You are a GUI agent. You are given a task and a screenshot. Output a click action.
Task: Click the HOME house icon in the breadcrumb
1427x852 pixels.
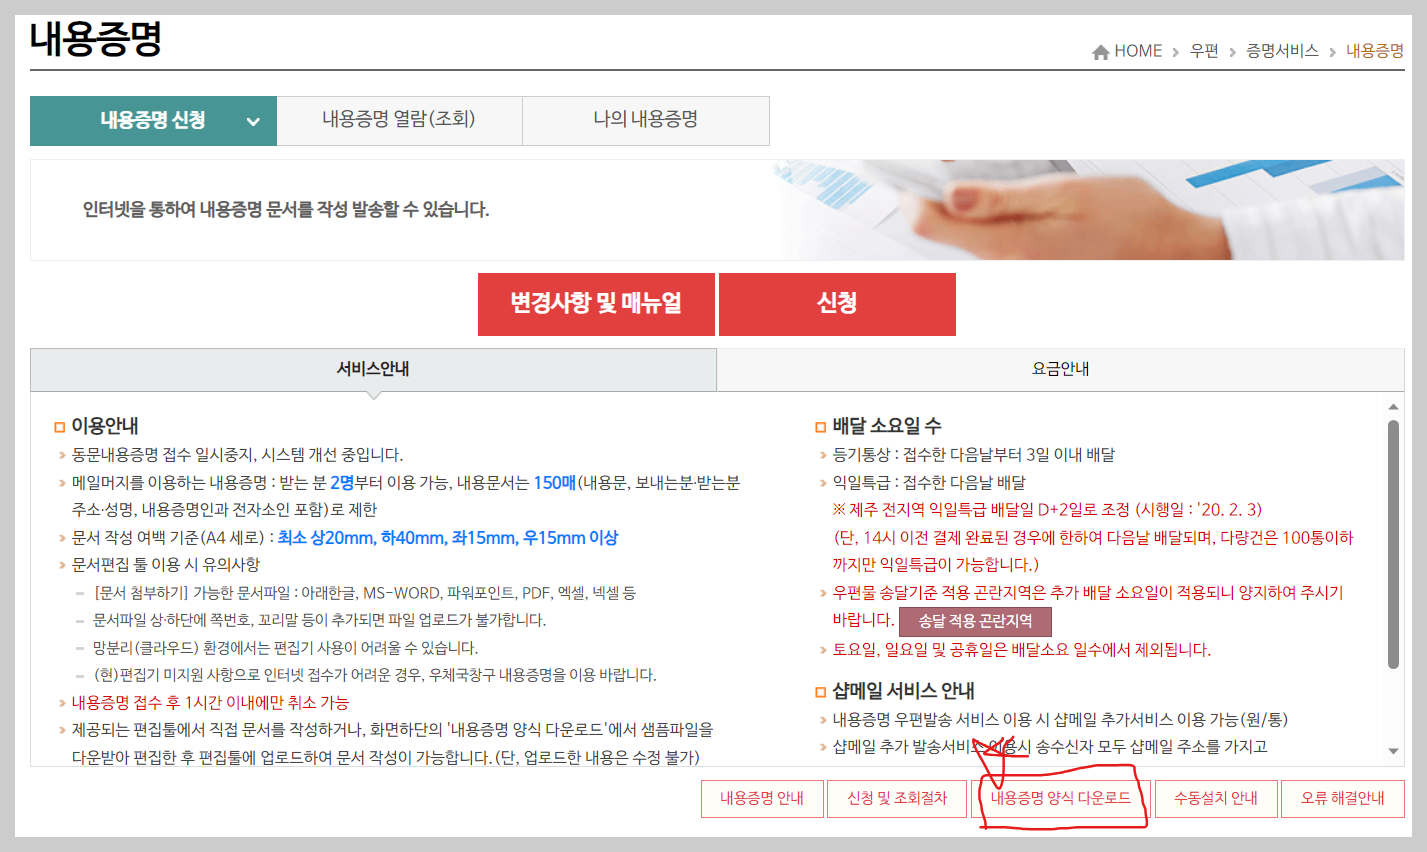(x=1101, y=50)
